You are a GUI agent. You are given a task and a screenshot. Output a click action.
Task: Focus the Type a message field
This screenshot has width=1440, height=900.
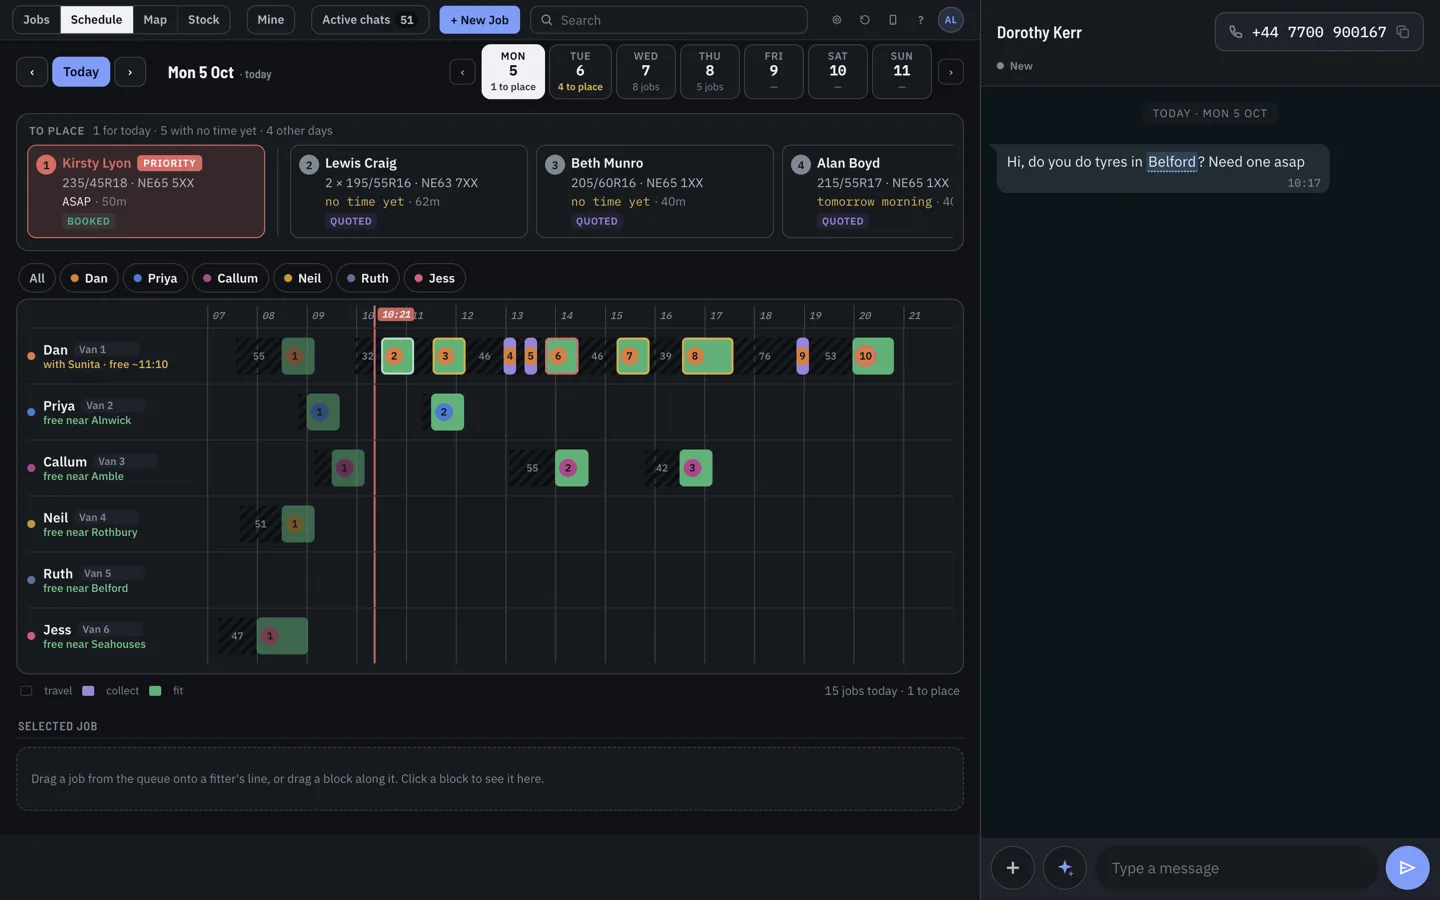click(1237, 868)
